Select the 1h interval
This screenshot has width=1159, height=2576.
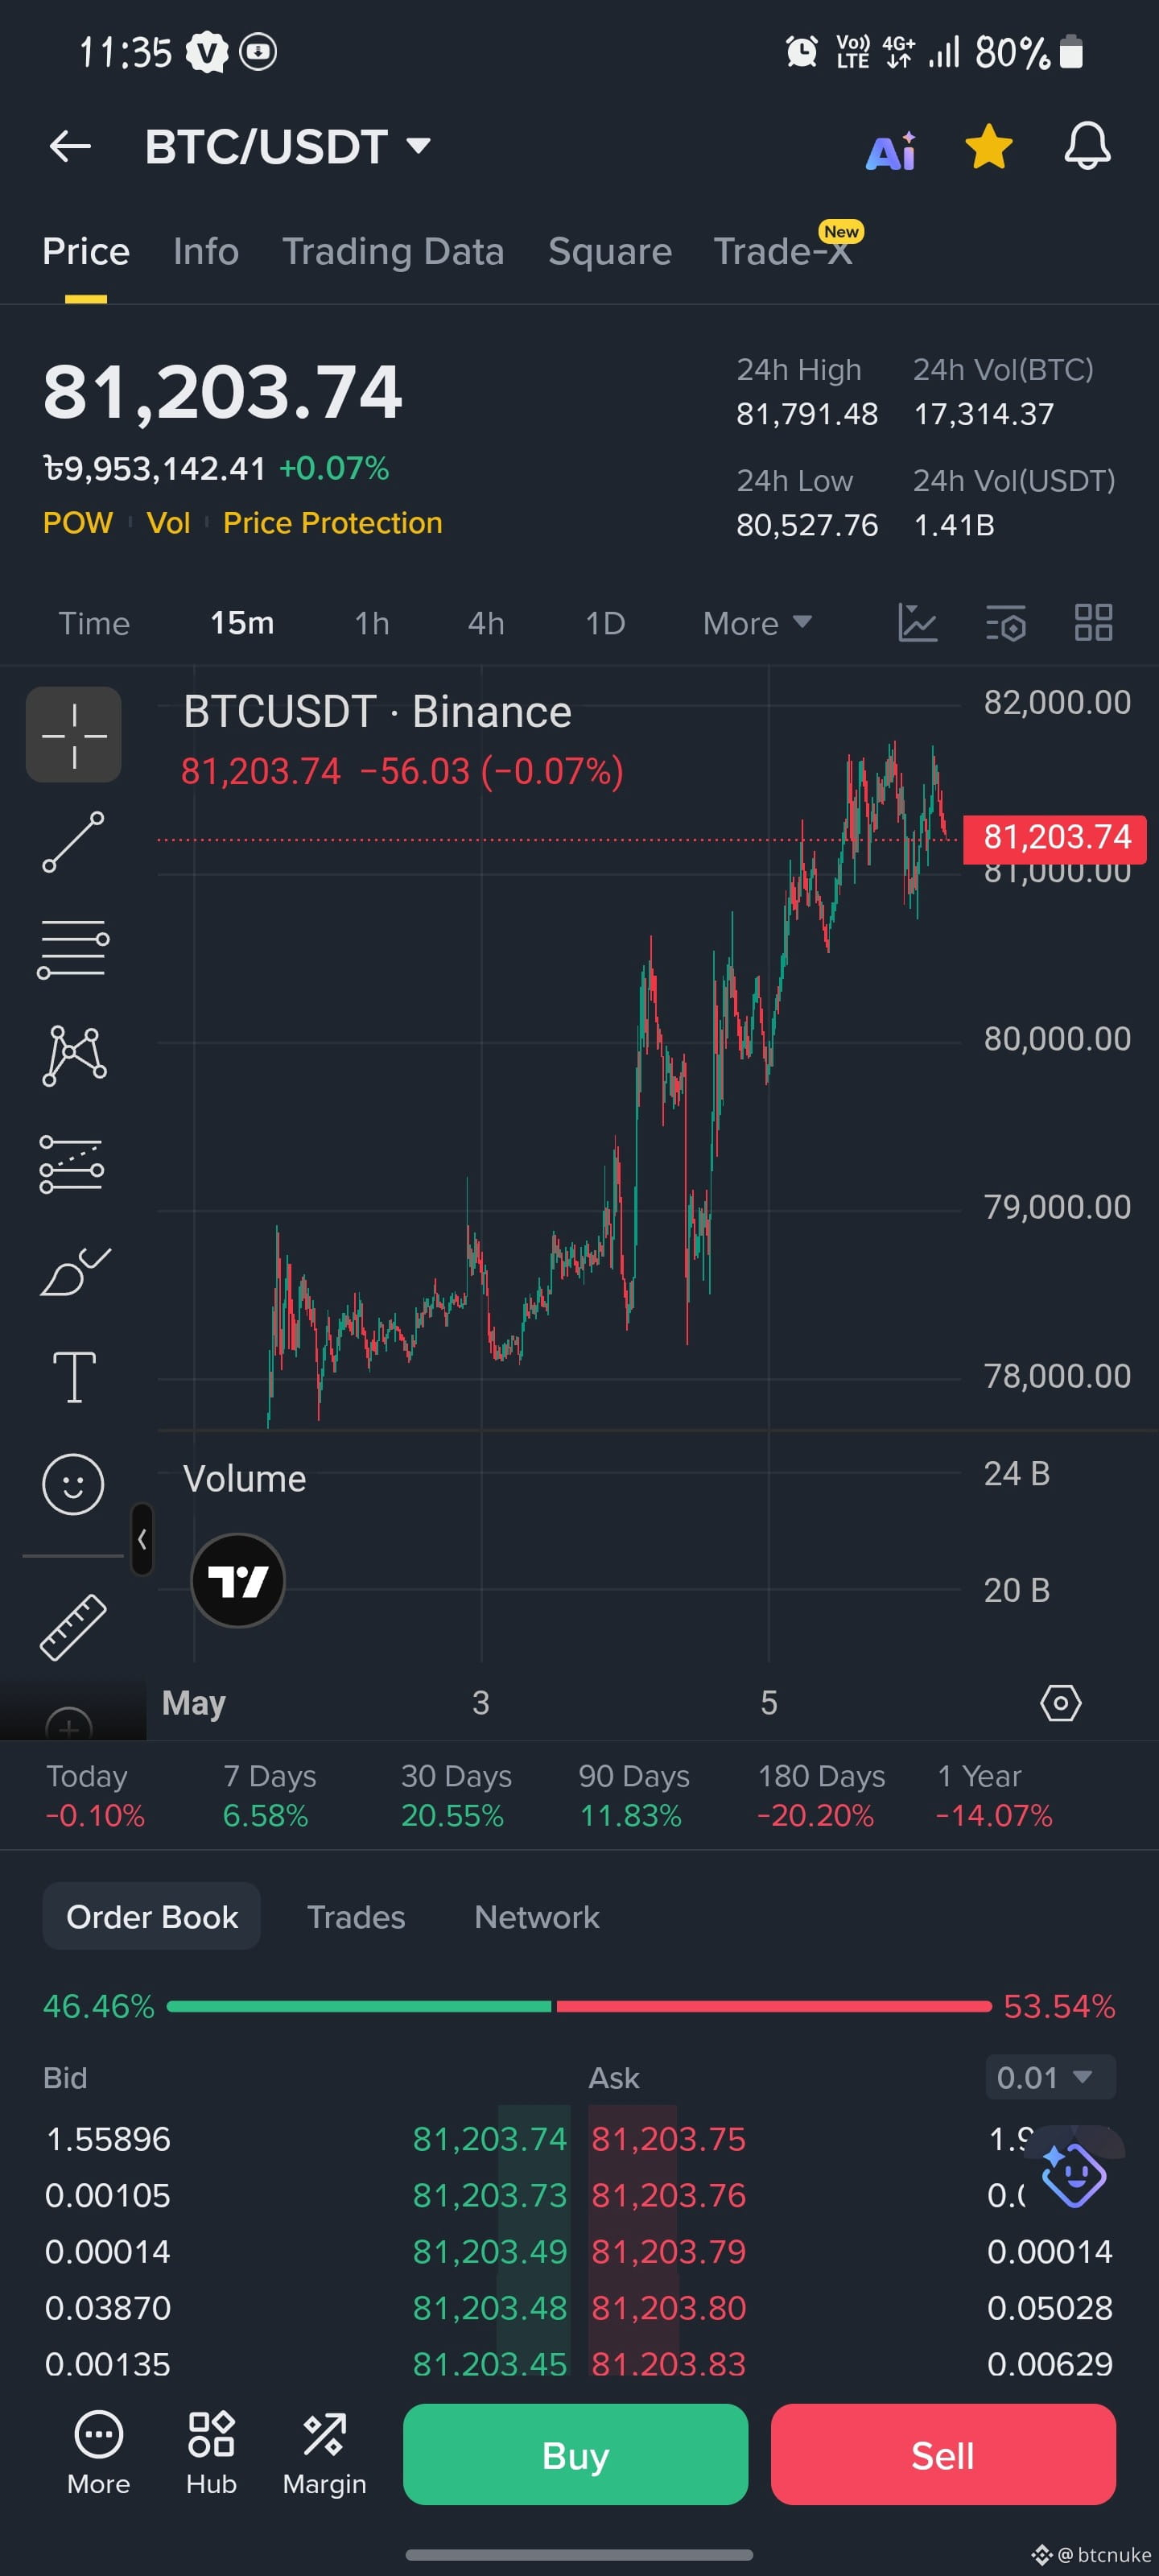point(372,623)
